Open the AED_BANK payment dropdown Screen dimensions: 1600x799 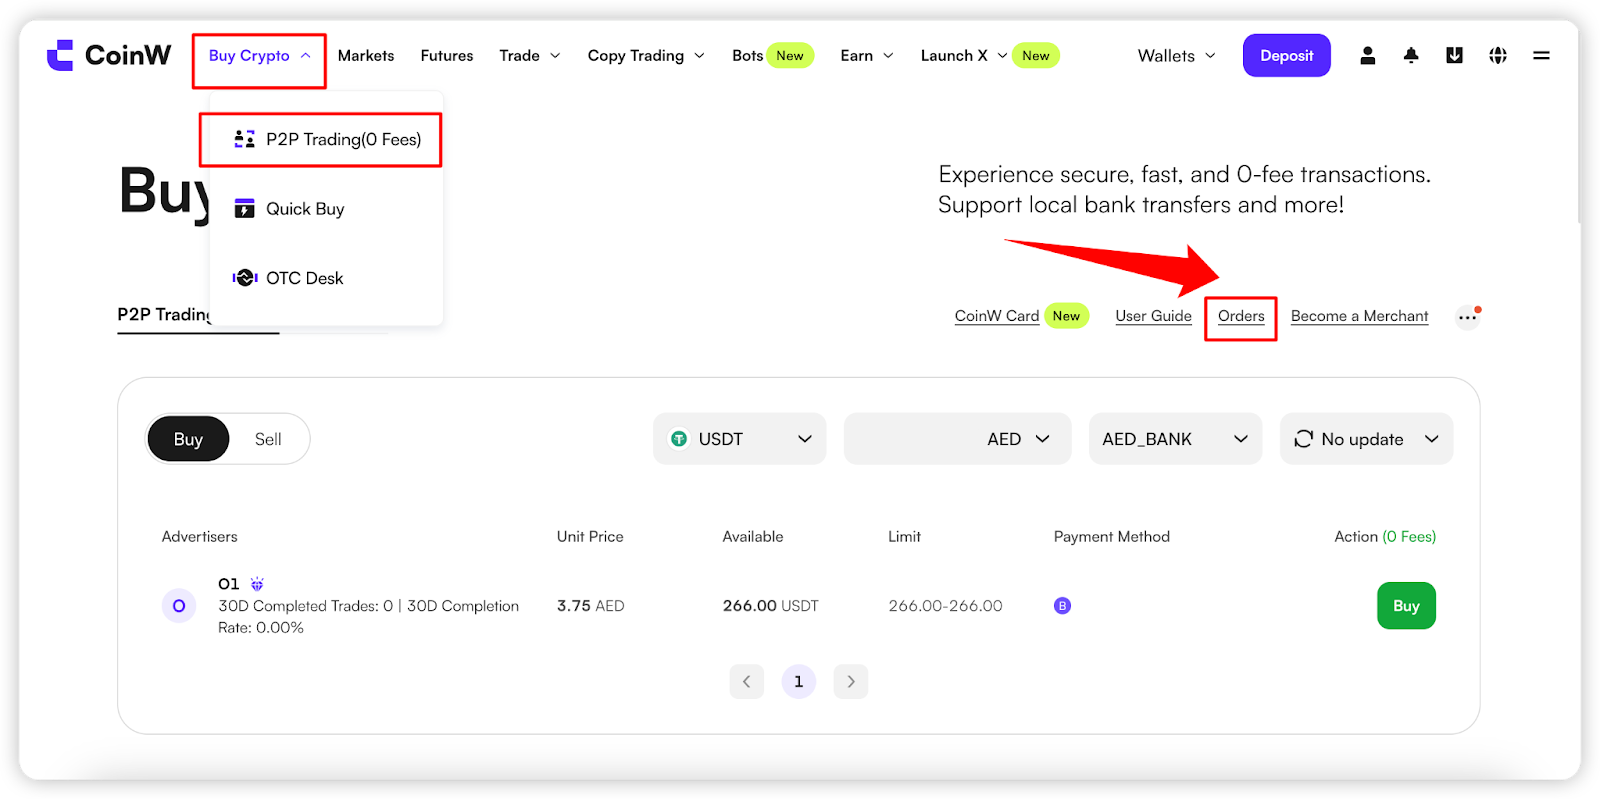pos(1175,439)
